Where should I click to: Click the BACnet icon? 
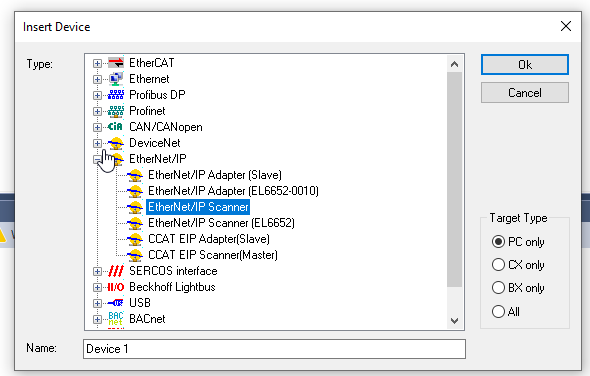click(x=116, y=319)
